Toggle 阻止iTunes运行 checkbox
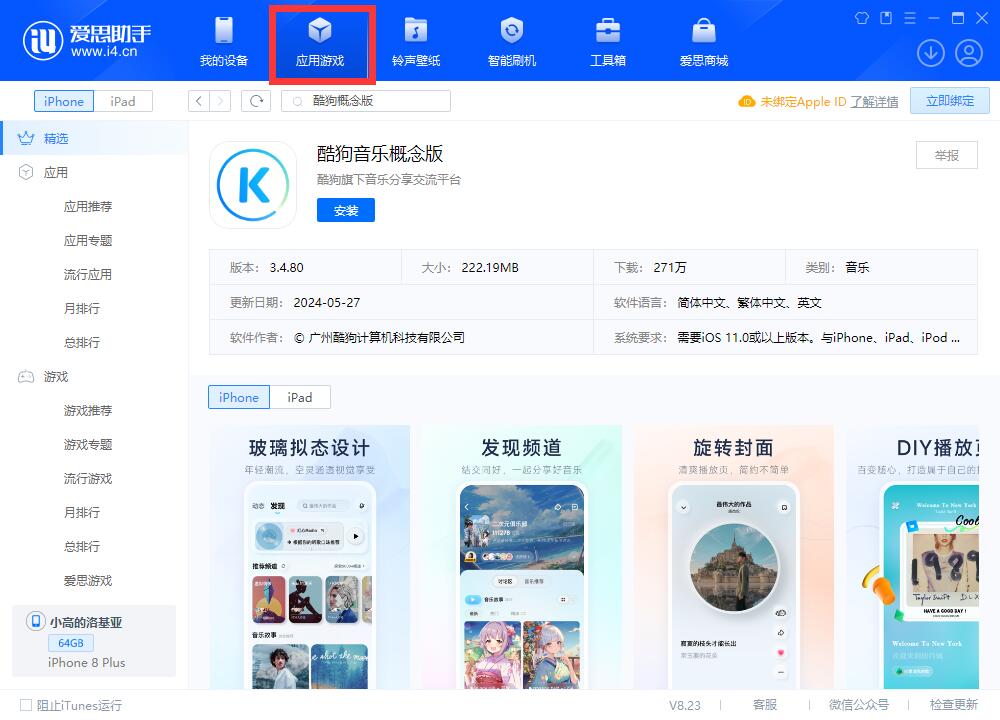 click(26, 705)
